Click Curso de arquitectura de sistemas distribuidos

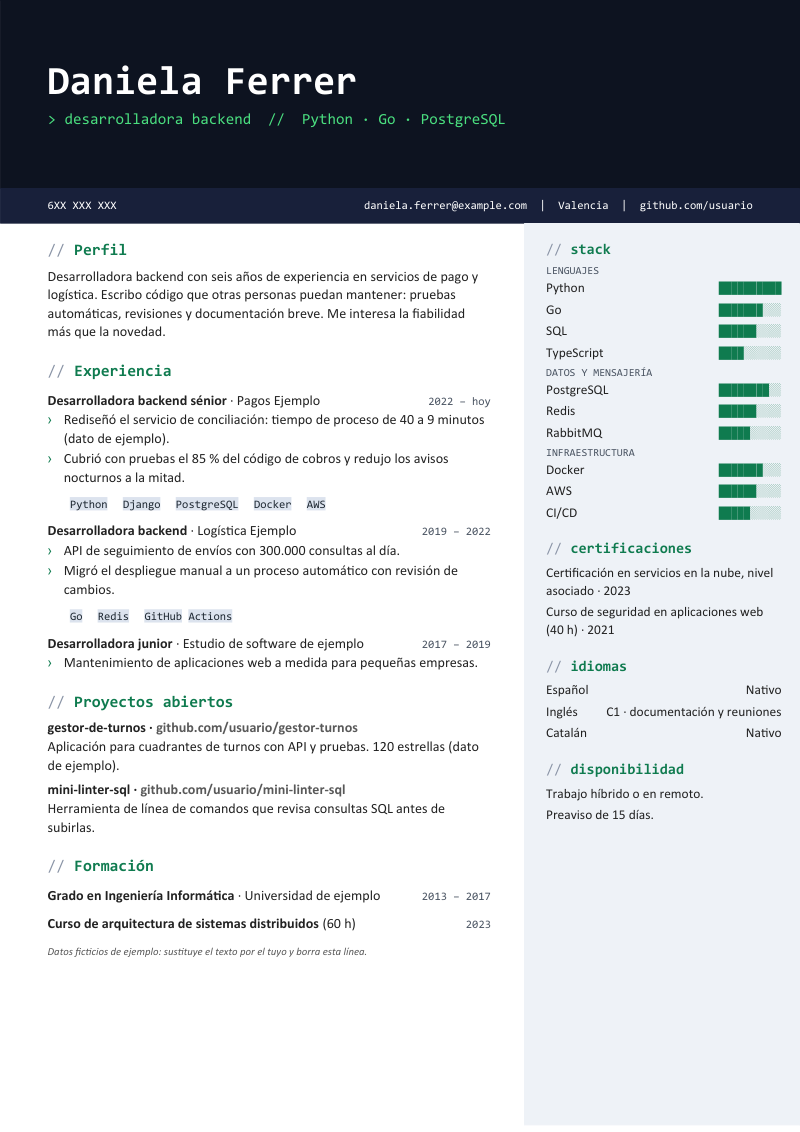coord(183,924)
